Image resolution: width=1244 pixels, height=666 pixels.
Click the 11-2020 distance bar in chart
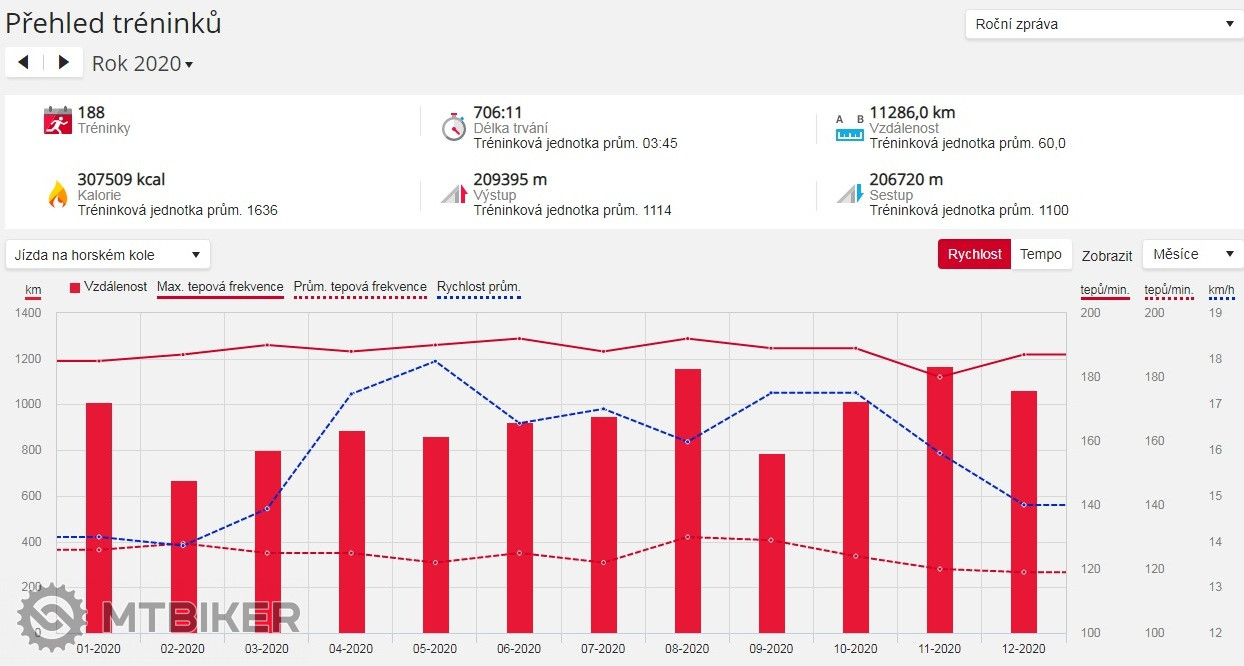point(939,500)
